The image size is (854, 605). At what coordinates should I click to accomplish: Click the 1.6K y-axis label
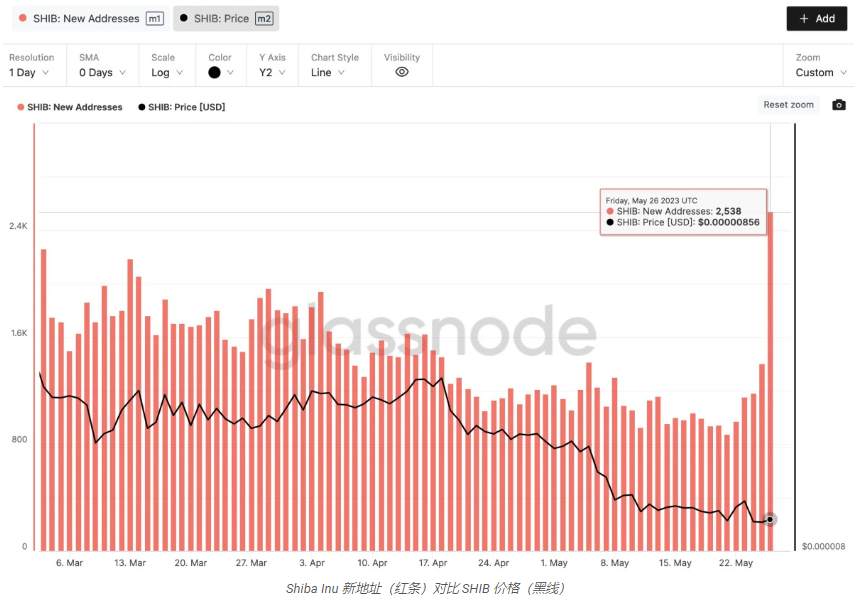[19, 333]
